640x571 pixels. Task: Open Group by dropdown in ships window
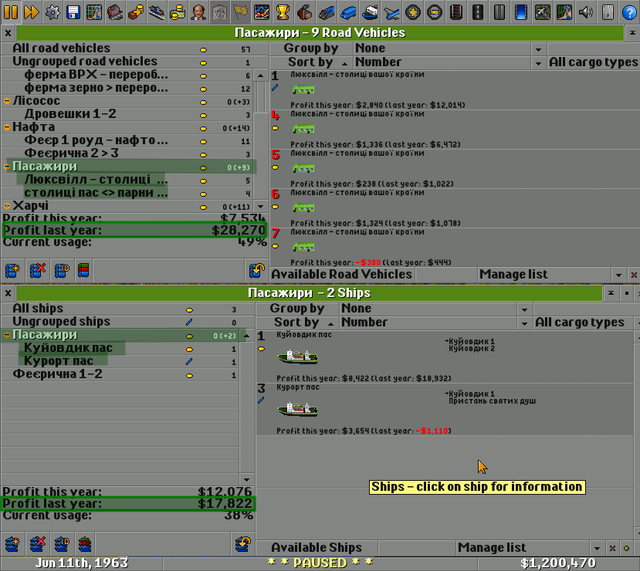[435, 309]
